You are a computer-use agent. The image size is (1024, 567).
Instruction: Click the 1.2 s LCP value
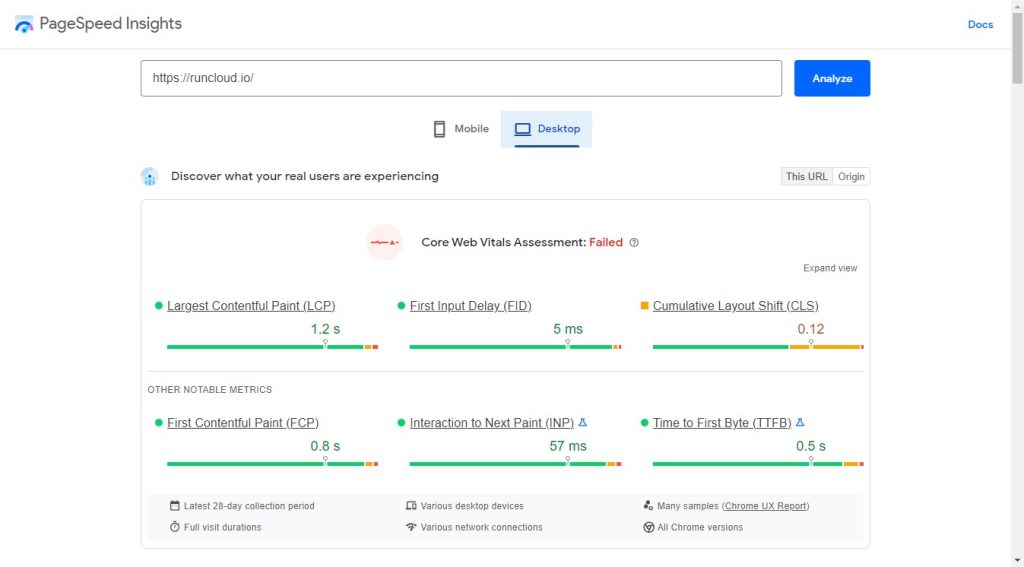(325, 329)
